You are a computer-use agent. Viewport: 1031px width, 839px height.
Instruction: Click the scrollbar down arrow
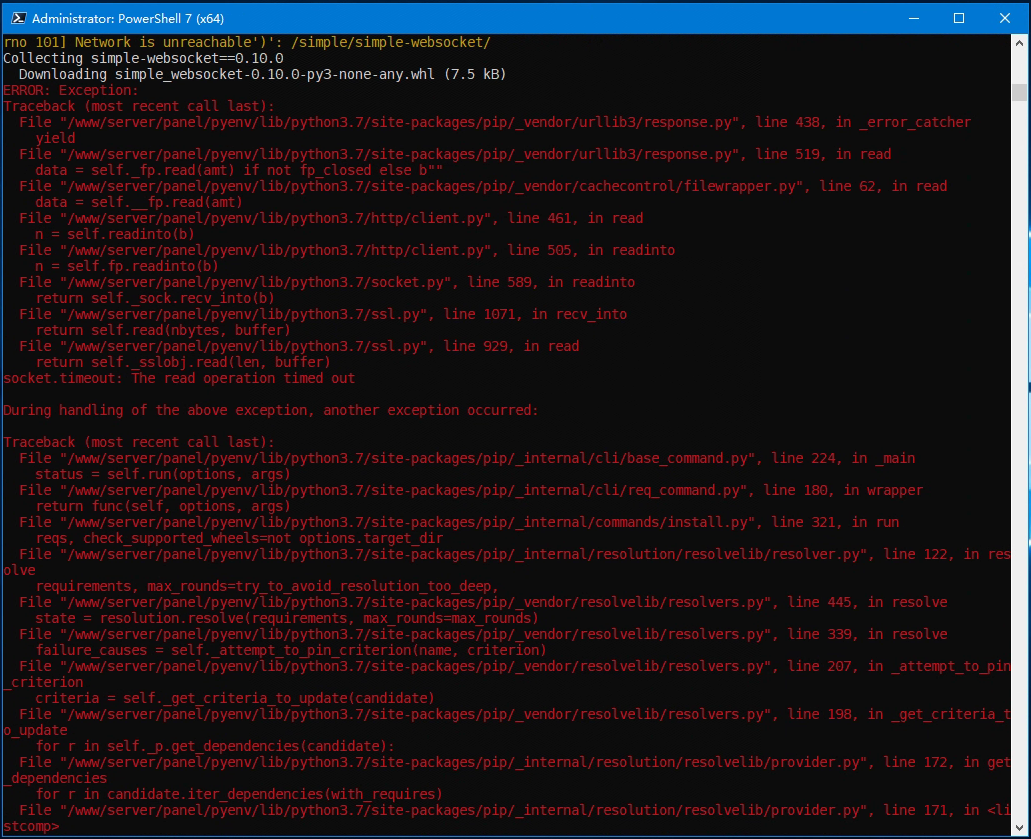coord(1019,828)
